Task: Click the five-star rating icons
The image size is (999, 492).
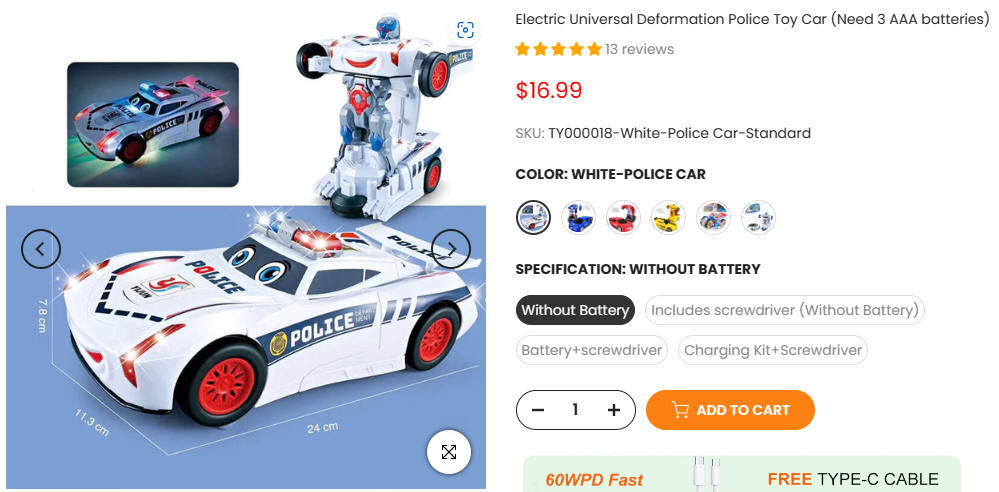Action: coord(558,49)
